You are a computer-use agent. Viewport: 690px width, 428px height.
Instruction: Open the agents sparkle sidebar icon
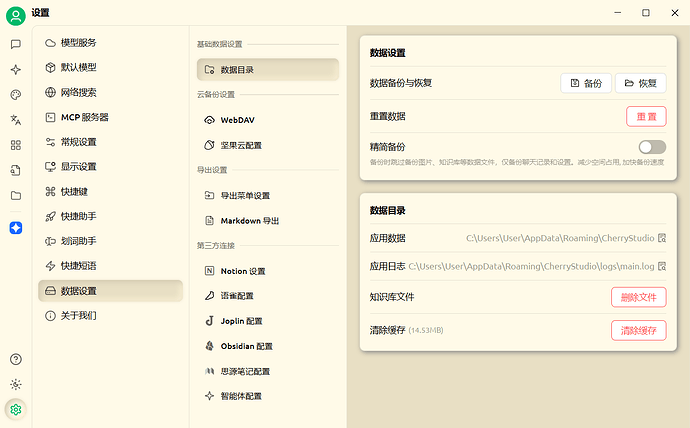(15, 70)
